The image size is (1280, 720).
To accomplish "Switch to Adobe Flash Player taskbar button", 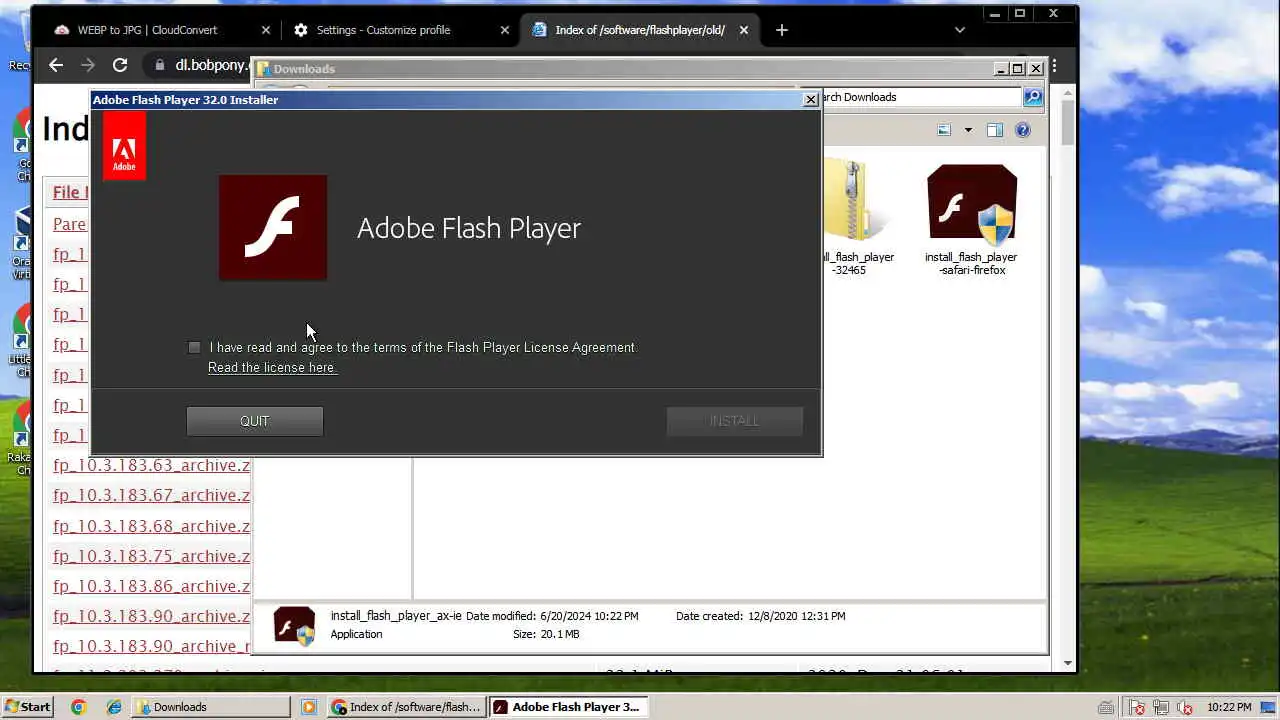I will pyautogui.click(x=567, y=707).
